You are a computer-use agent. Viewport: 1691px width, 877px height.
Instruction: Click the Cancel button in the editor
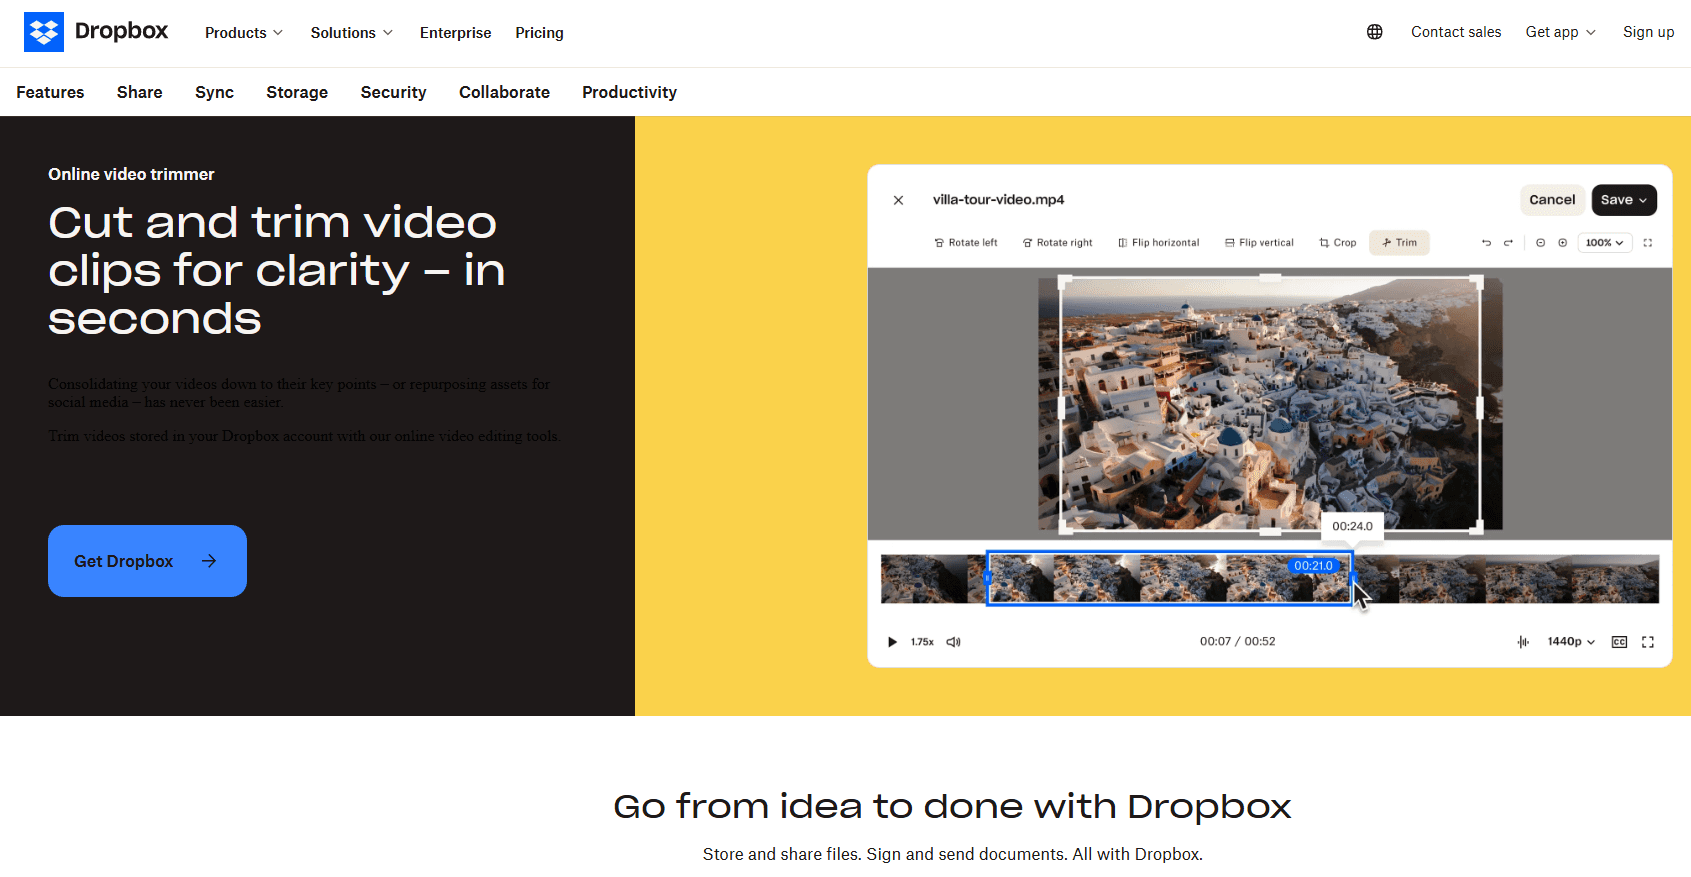tap(1552, 200)
